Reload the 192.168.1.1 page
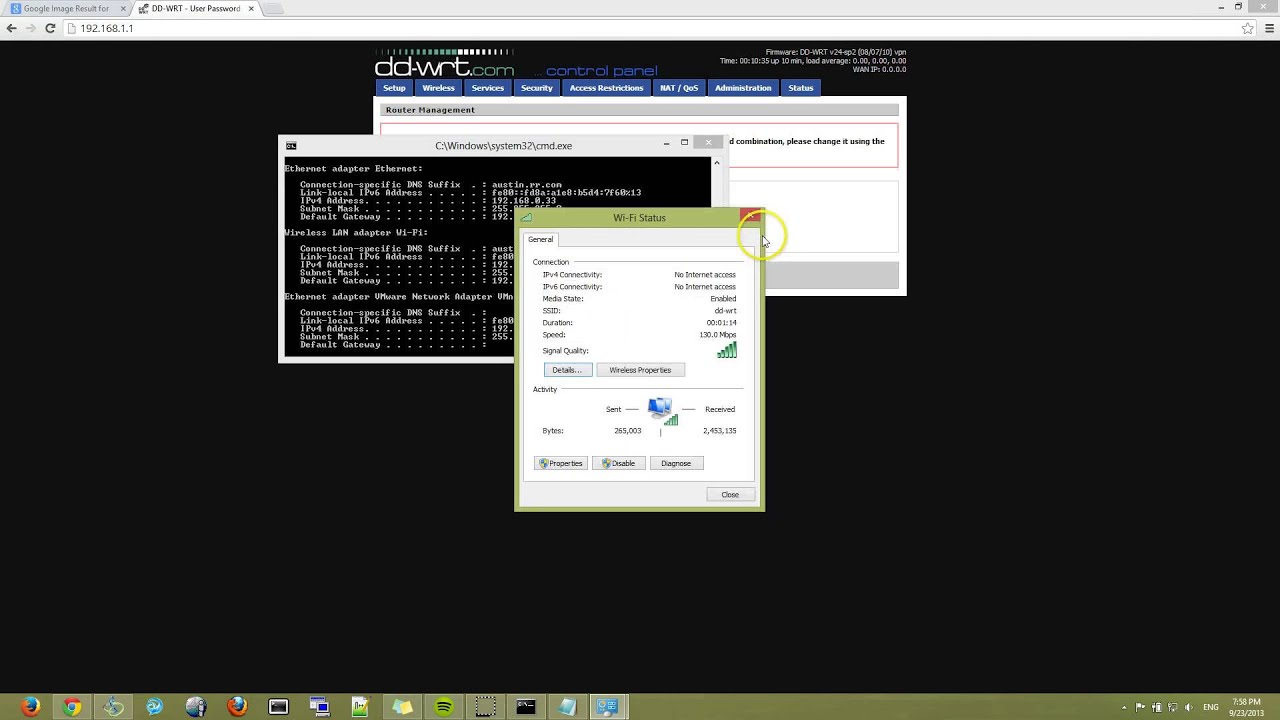Viewport: 1280px width, 720px height. coord(50,28)
